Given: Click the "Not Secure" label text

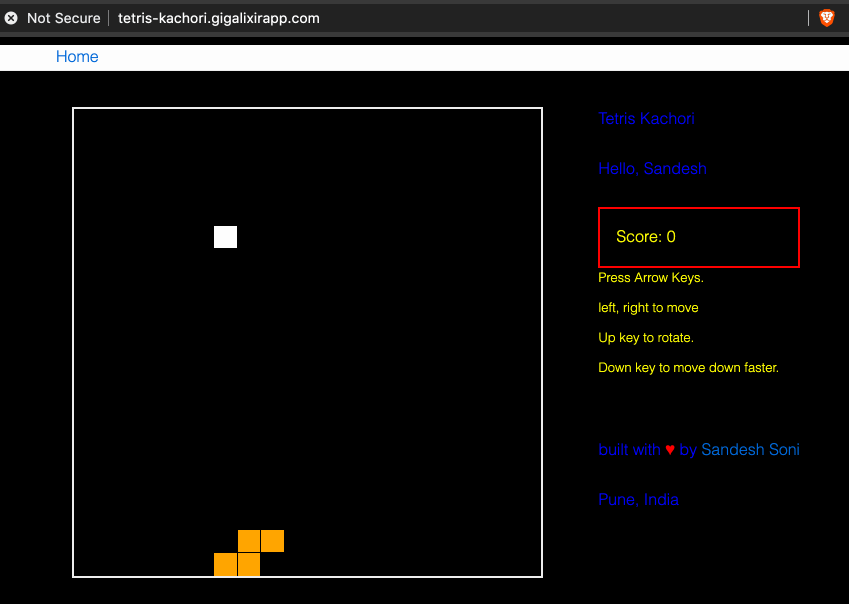Looking at the screenshot, I should (63, 18).
